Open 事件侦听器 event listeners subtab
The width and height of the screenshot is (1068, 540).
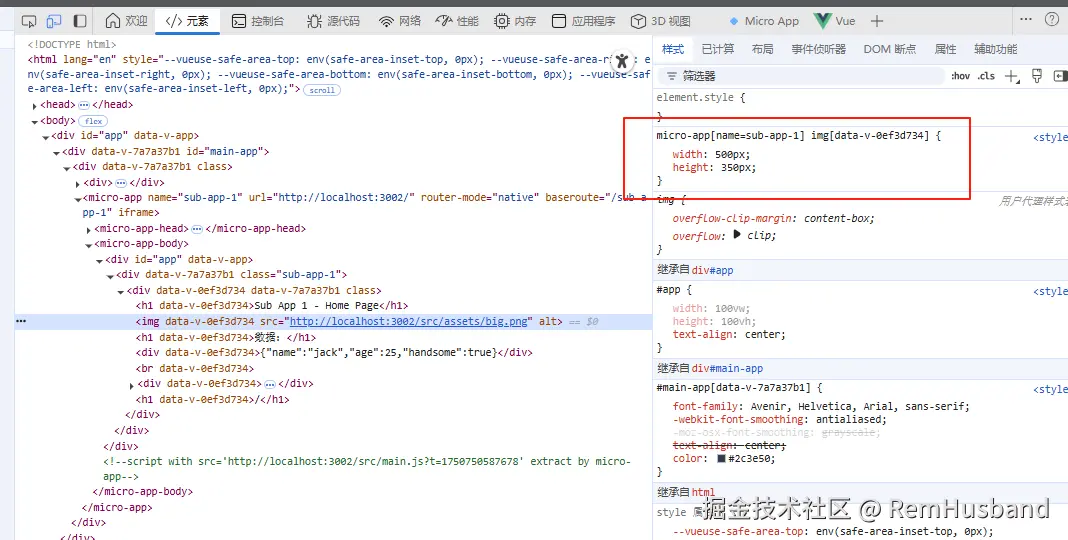click(818, 49)
